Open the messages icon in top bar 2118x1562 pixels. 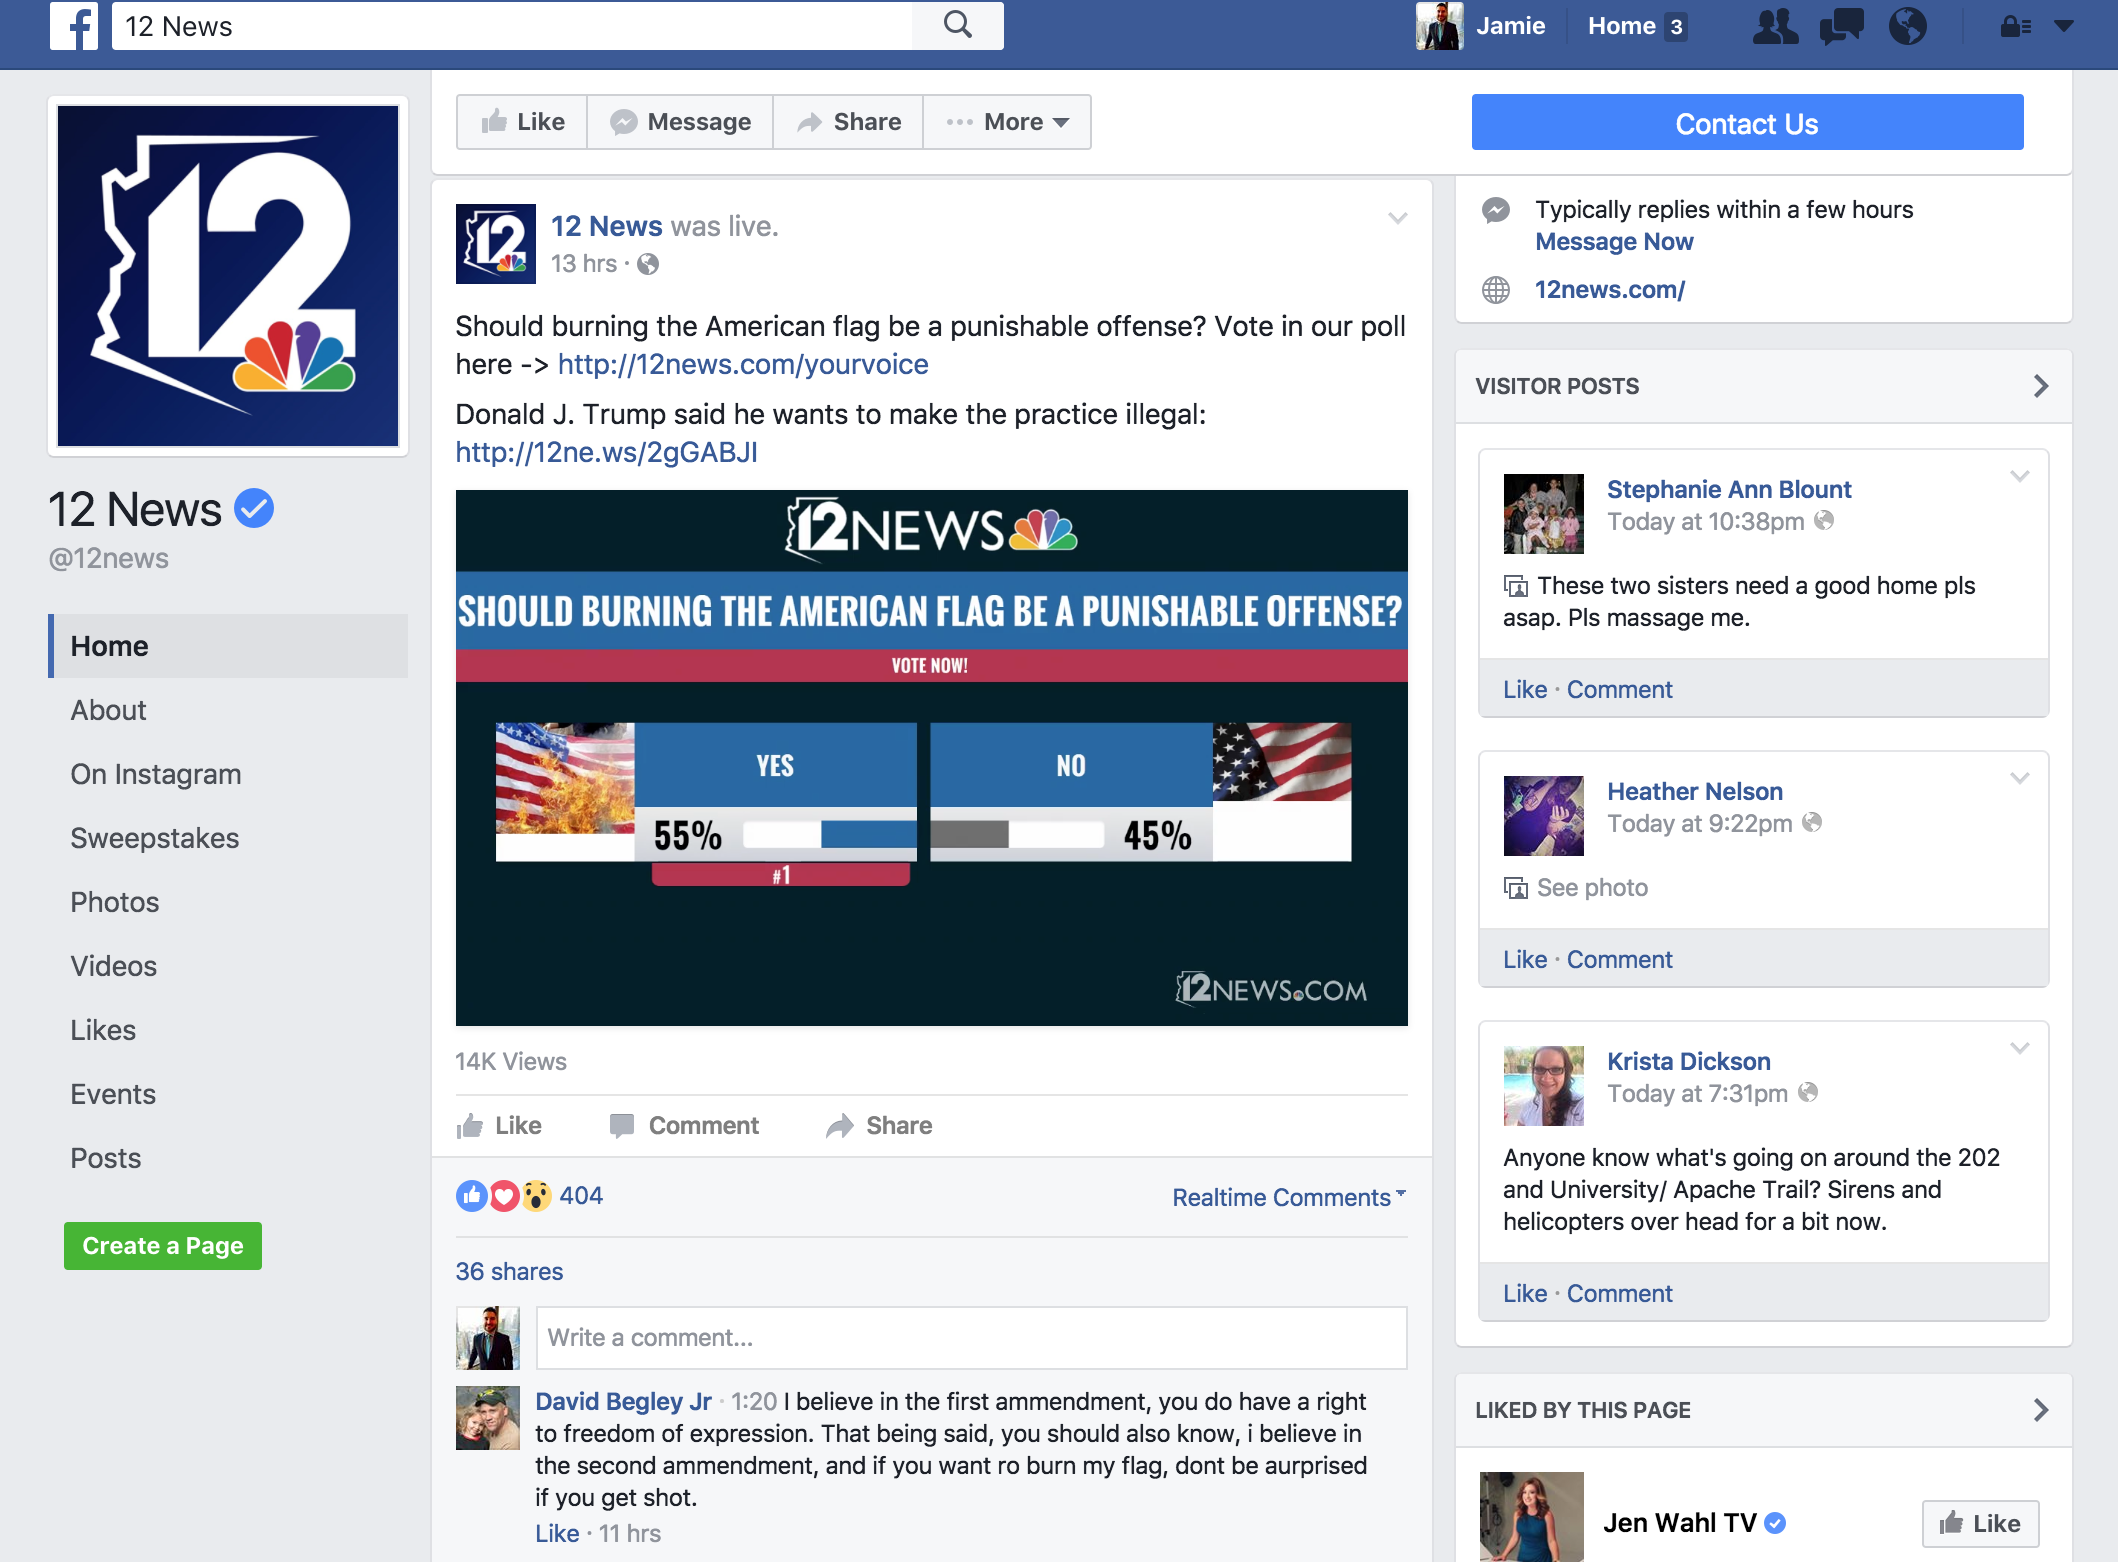click(x=1841, y=26)
